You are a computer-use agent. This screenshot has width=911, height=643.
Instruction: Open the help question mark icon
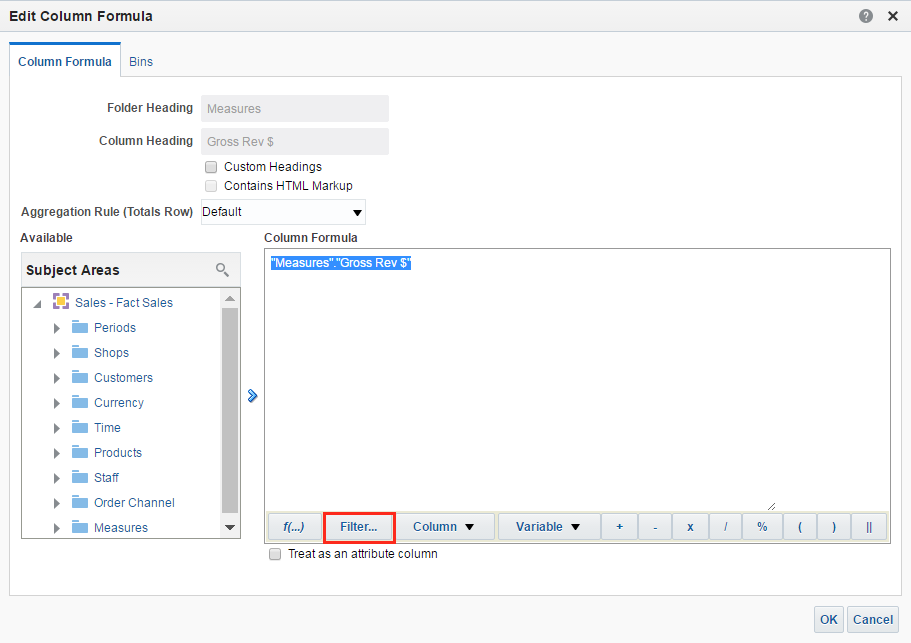[866, 17]
